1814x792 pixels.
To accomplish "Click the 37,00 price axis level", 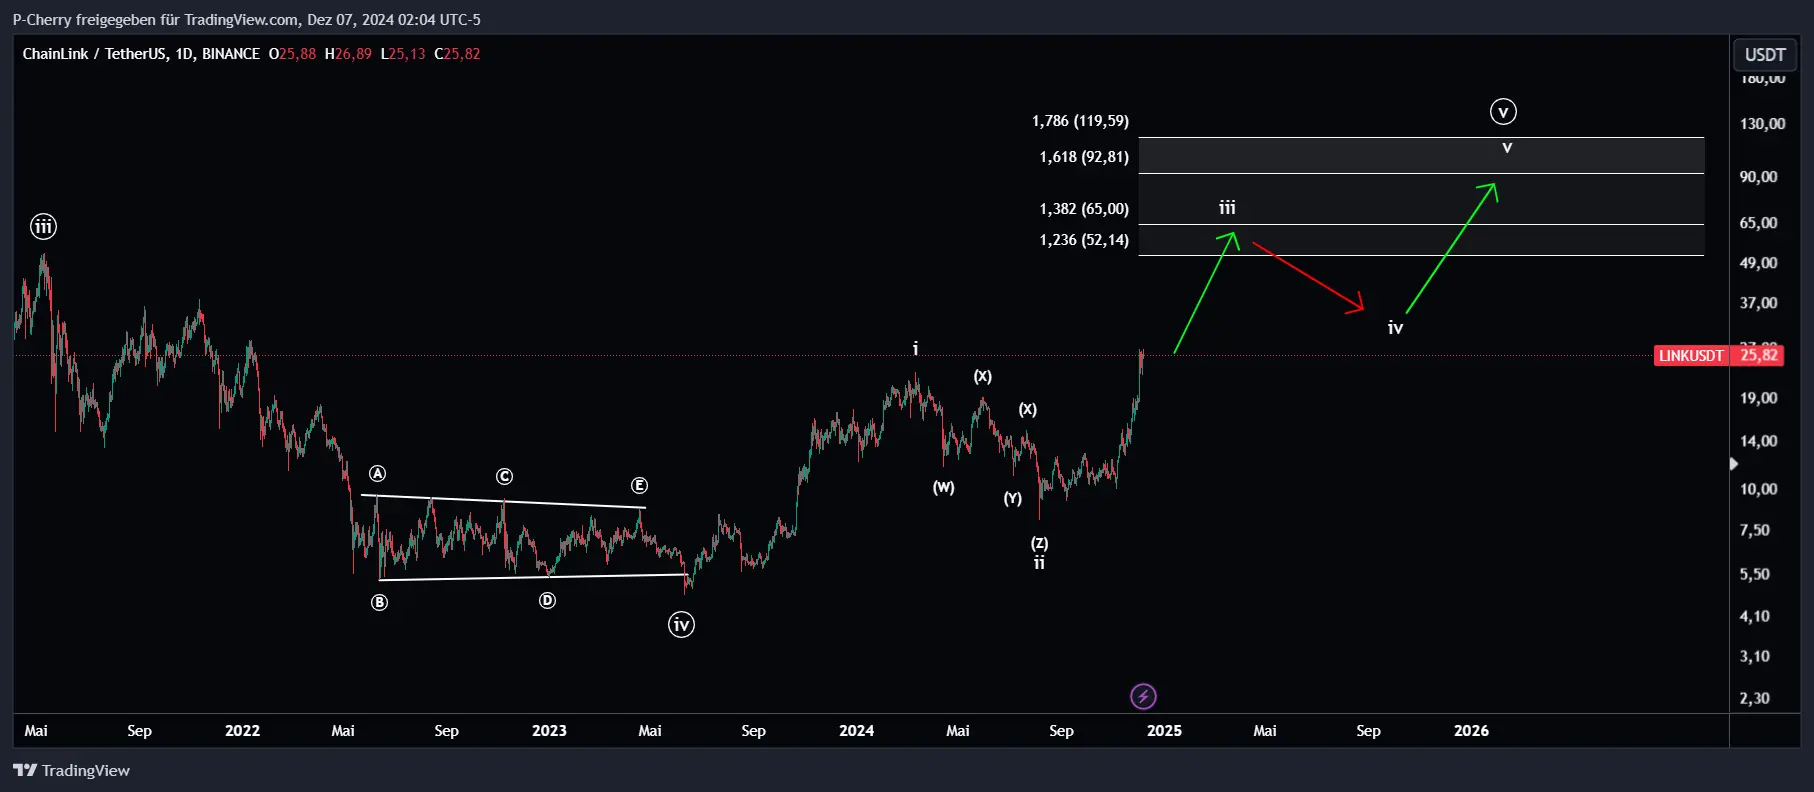I will 1758,303.
